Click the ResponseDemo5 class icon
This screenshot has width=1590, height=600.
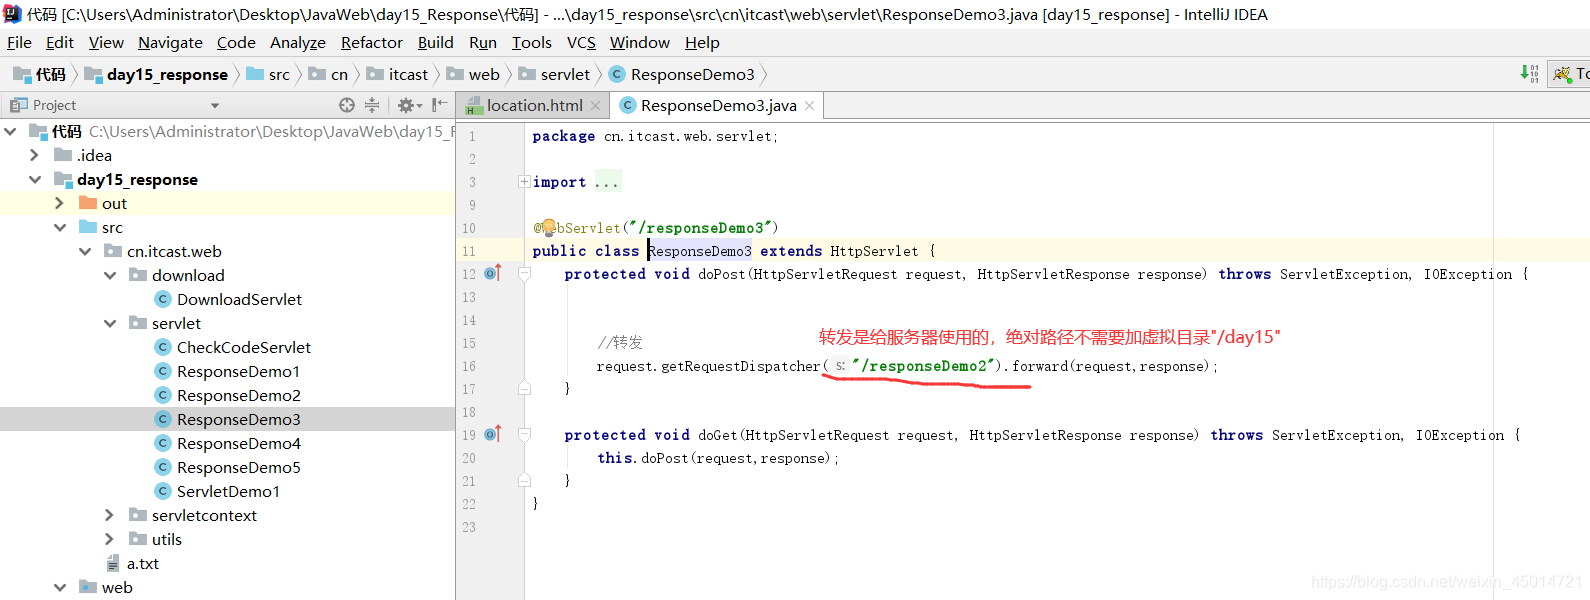[163, 467]
